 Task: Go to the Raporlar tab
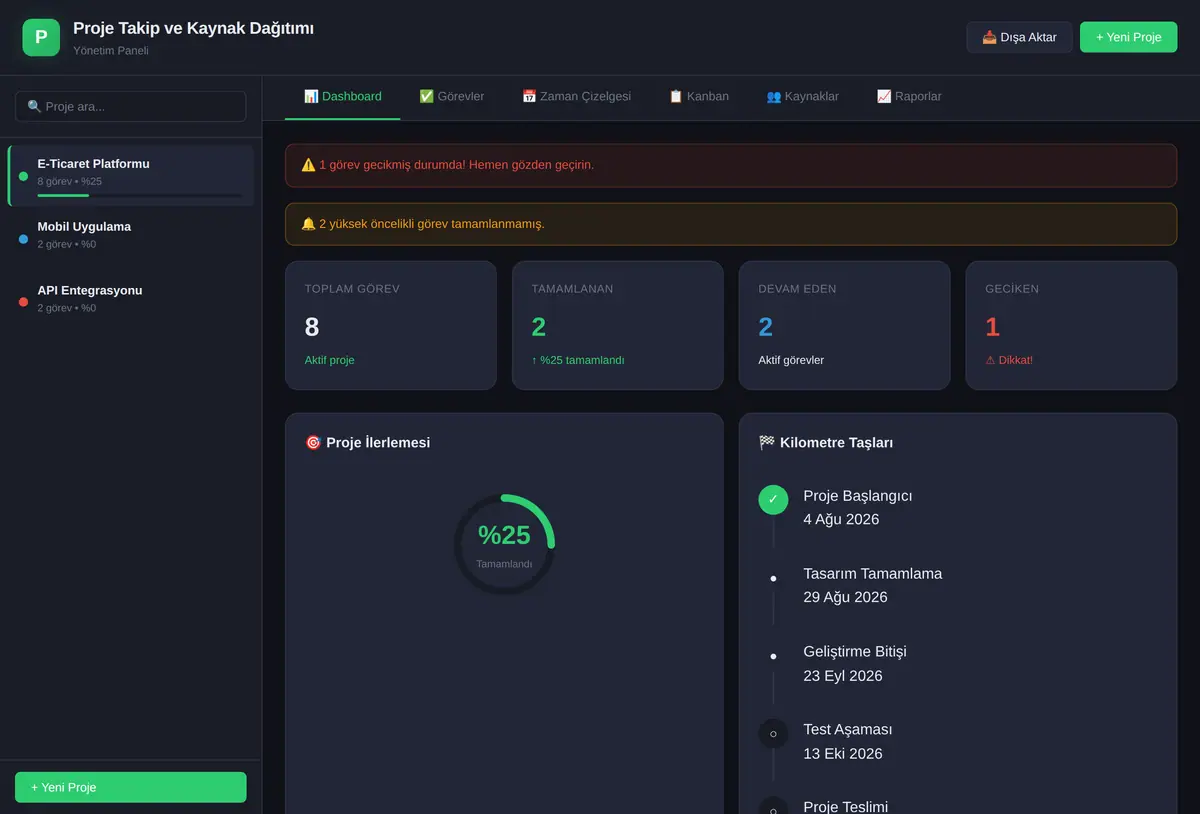[909, 97]
